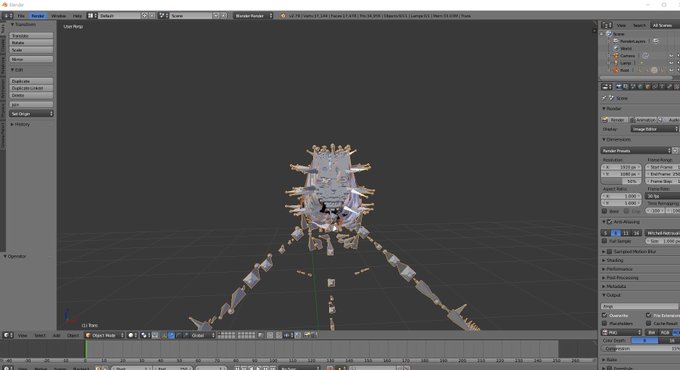Open the timeline editor type icon
The width and height of the screenshot is (680, 370).
(7, 368)
